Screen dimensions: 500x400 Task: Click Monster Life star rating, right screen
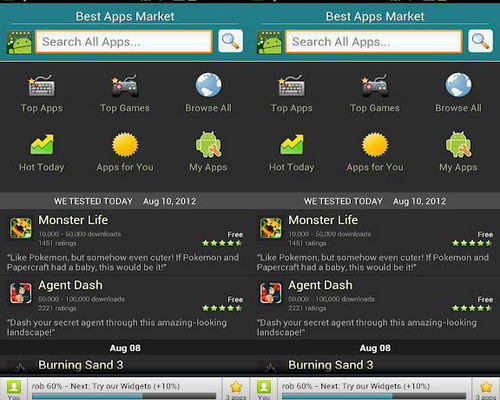(x=472, y=243)
